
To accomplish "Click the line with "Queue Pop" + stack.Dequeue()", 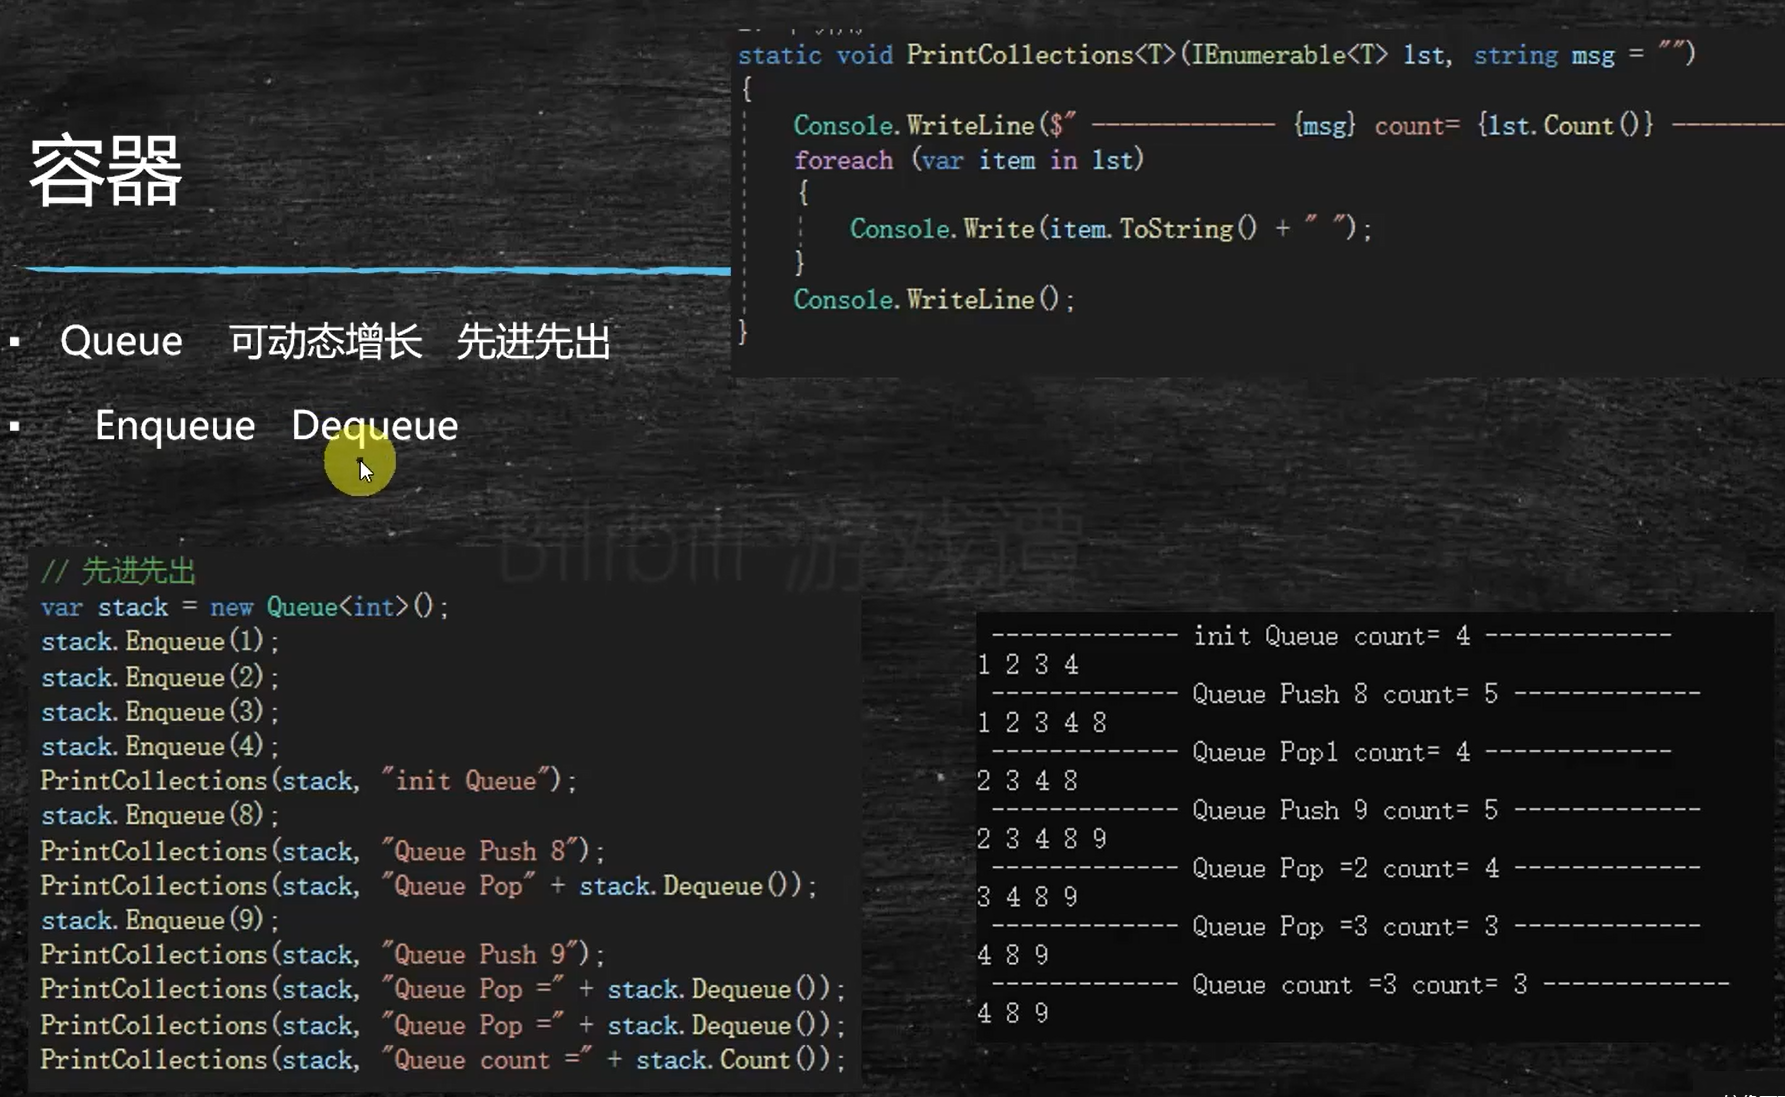I will [x=429, y=886].
